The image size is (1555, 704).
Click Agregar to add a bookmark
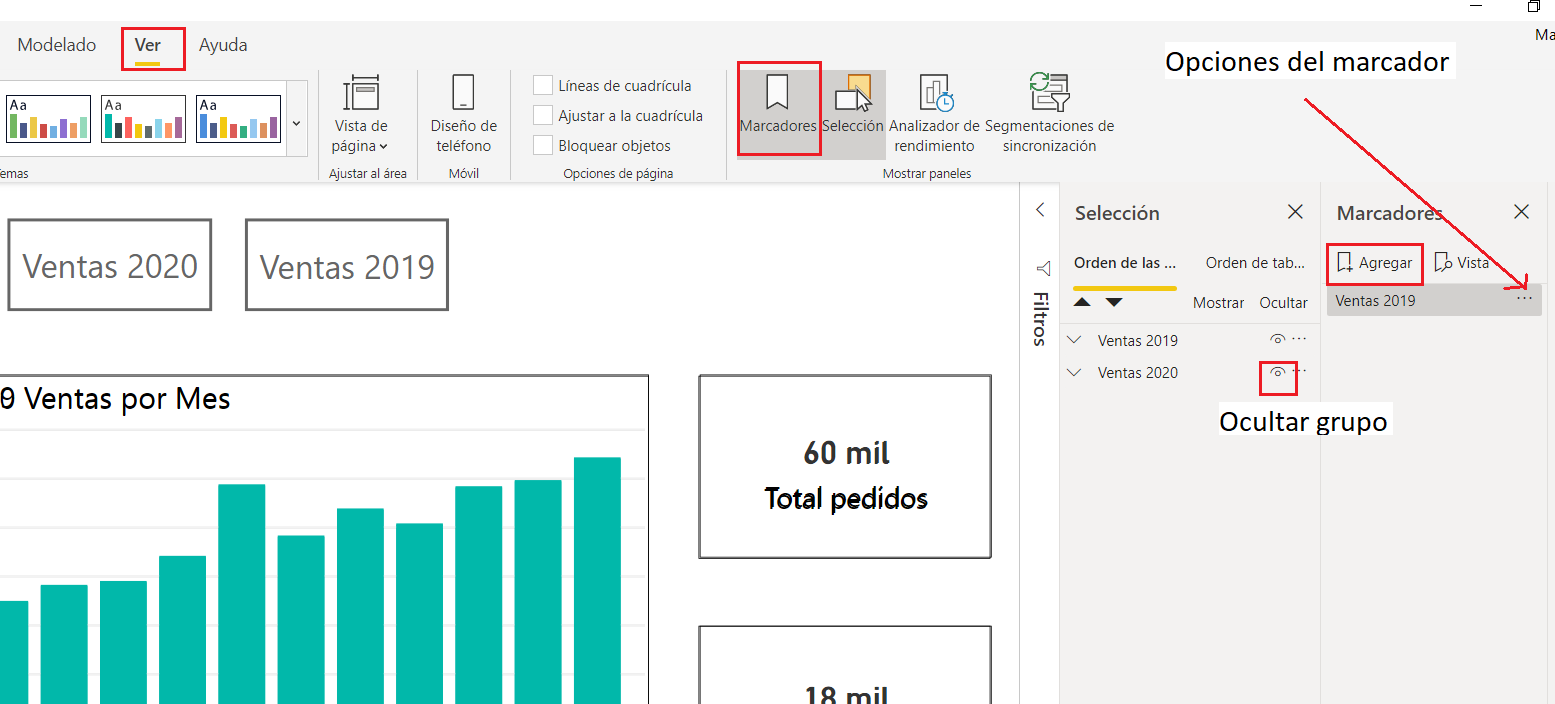click(x=1375, y=263)
